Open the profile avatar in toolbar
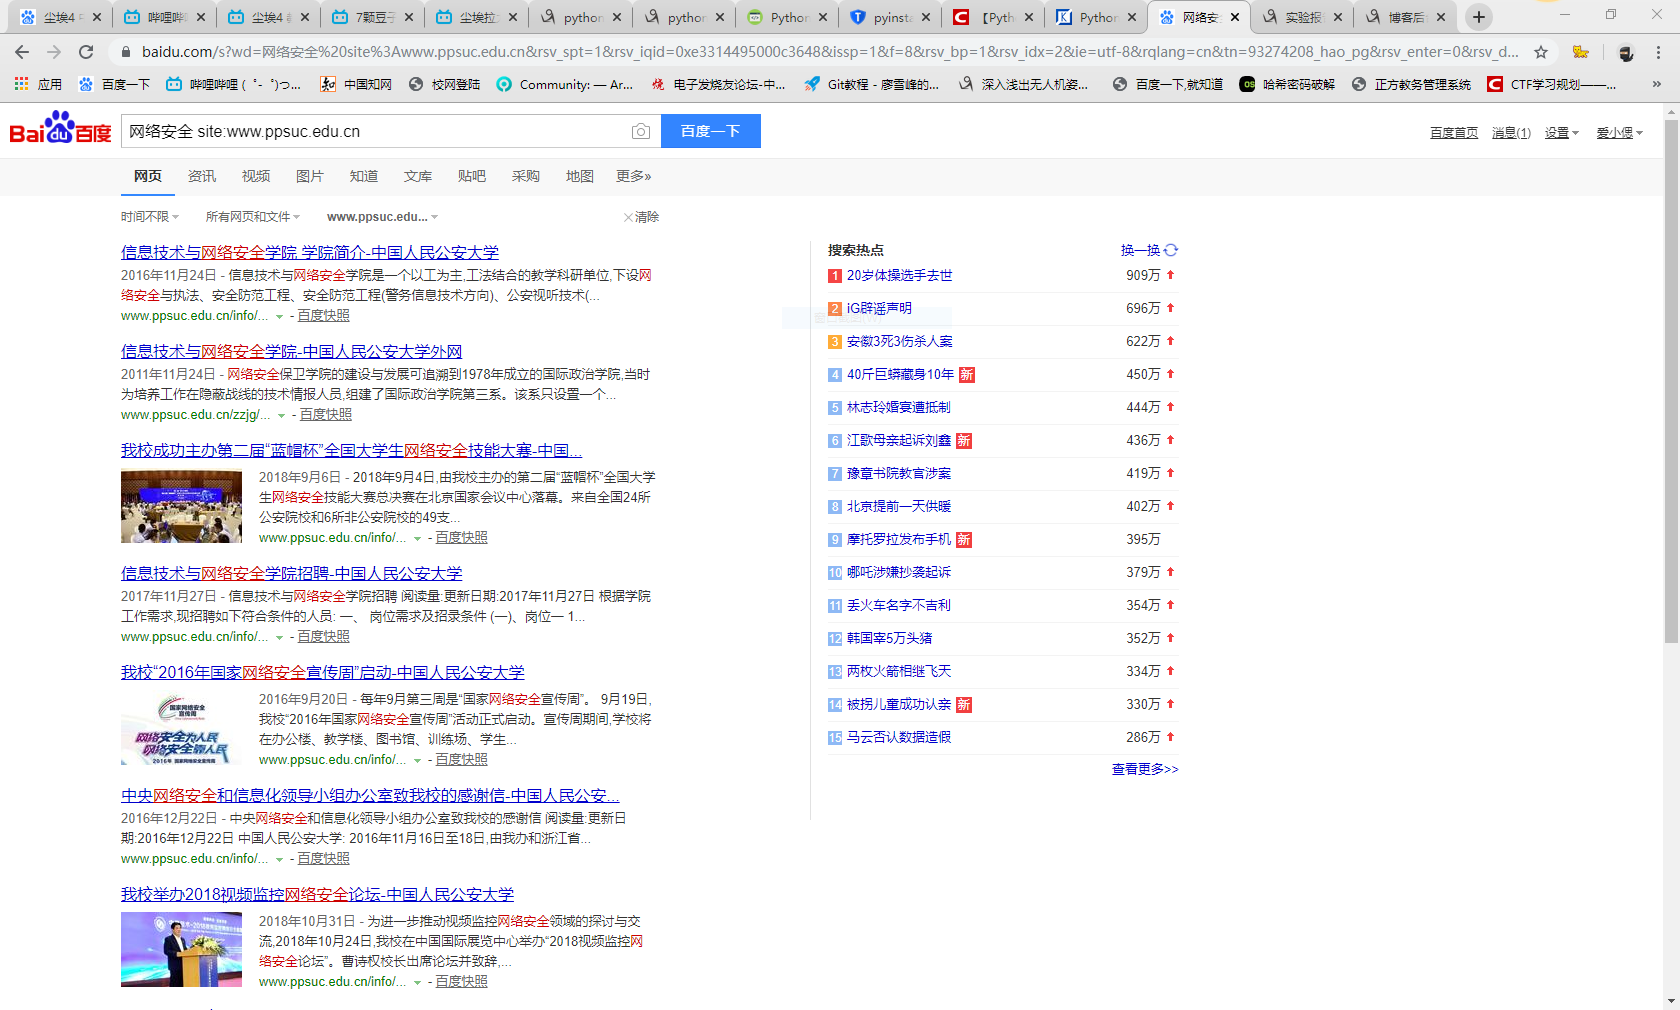 point(1626,52)
